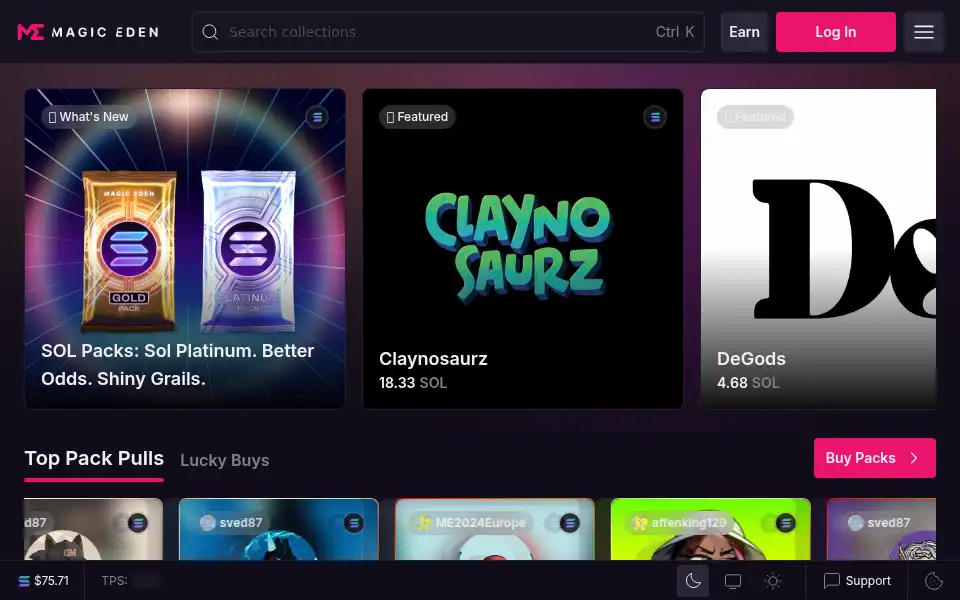Image resolution: width=960 pixels, height=600 pixels.
Task: Select the Top Pack Pulls tab
Action: tap(94, 459)
